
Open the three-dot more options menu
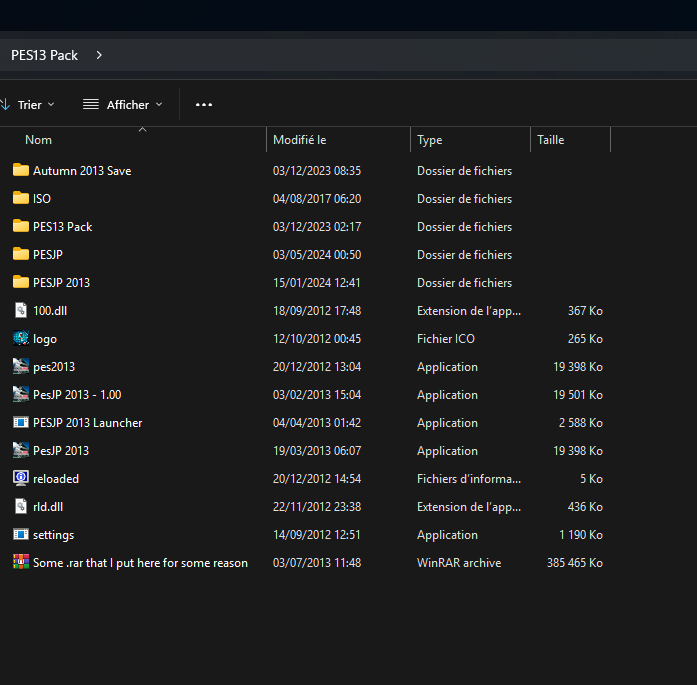click(x=204, y=104)
